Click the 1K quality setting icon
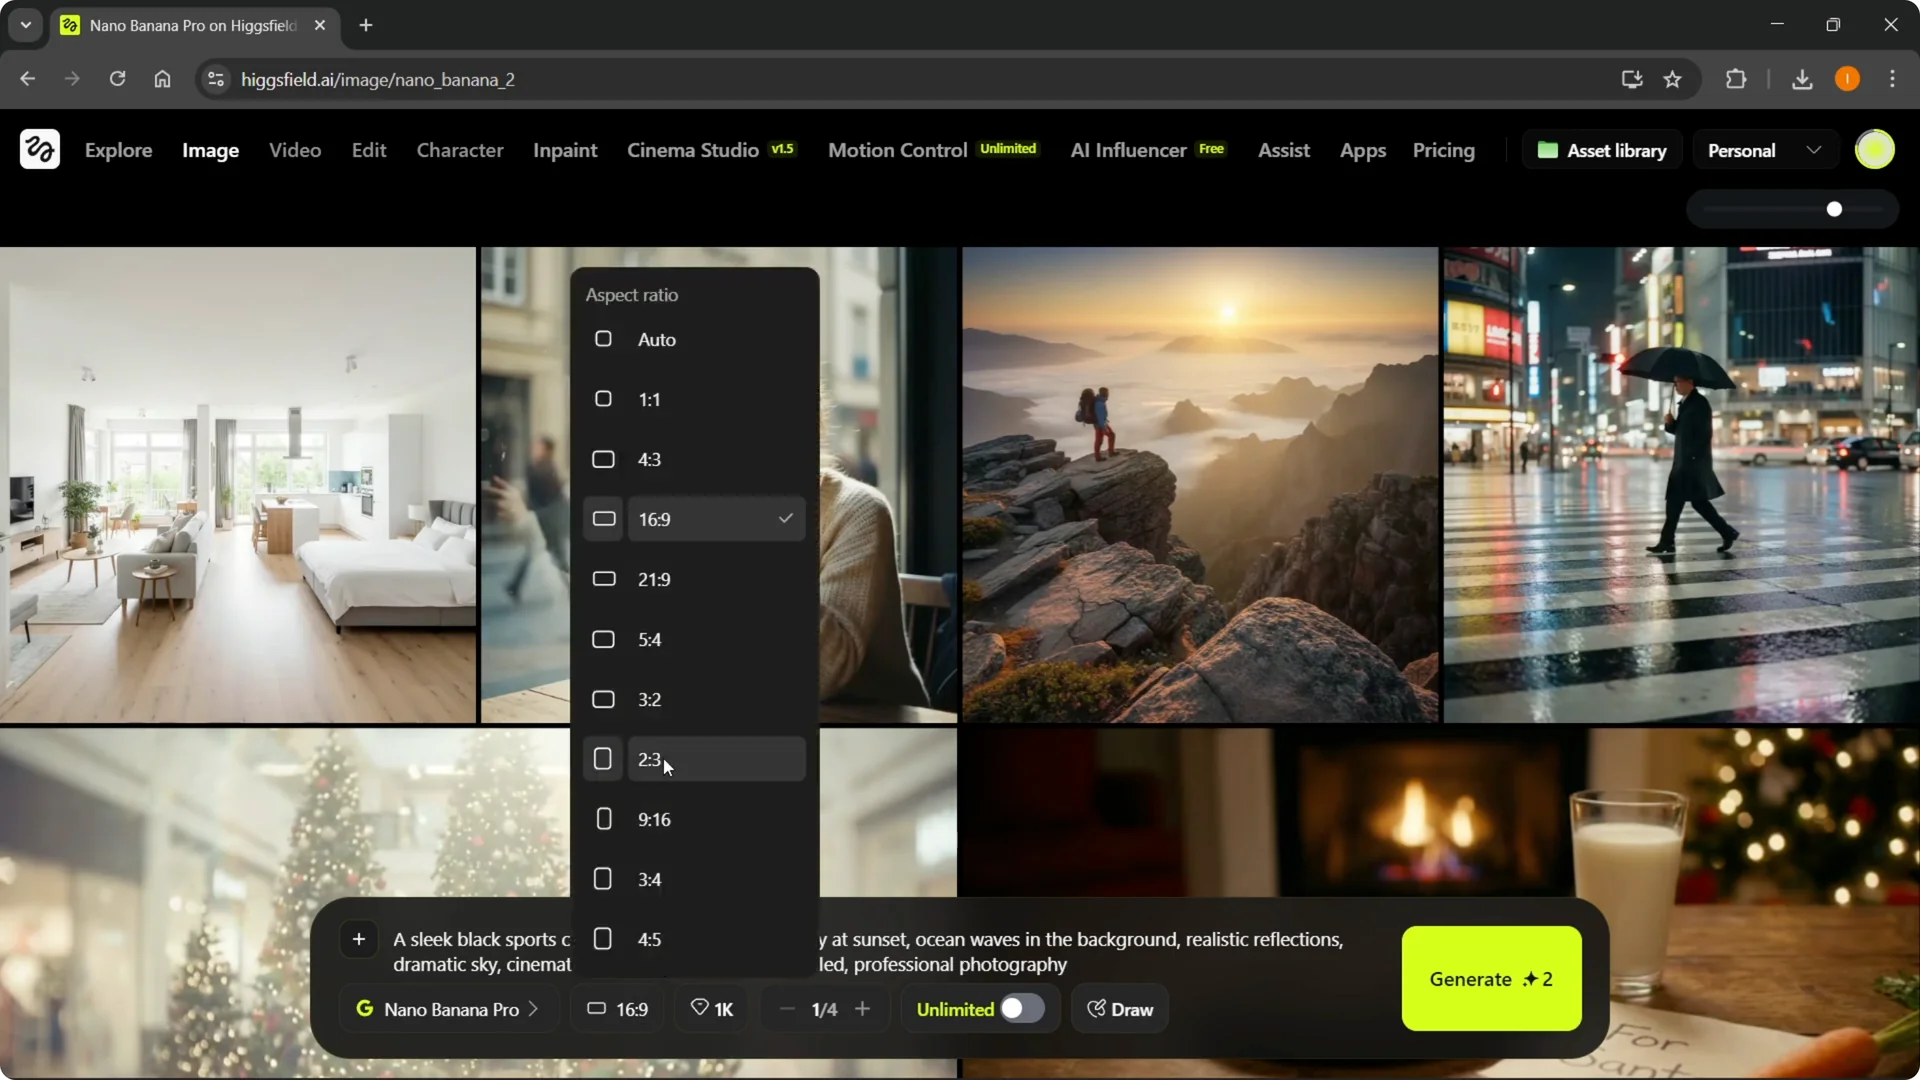1920x1080 pixels. coord(699,1008)
